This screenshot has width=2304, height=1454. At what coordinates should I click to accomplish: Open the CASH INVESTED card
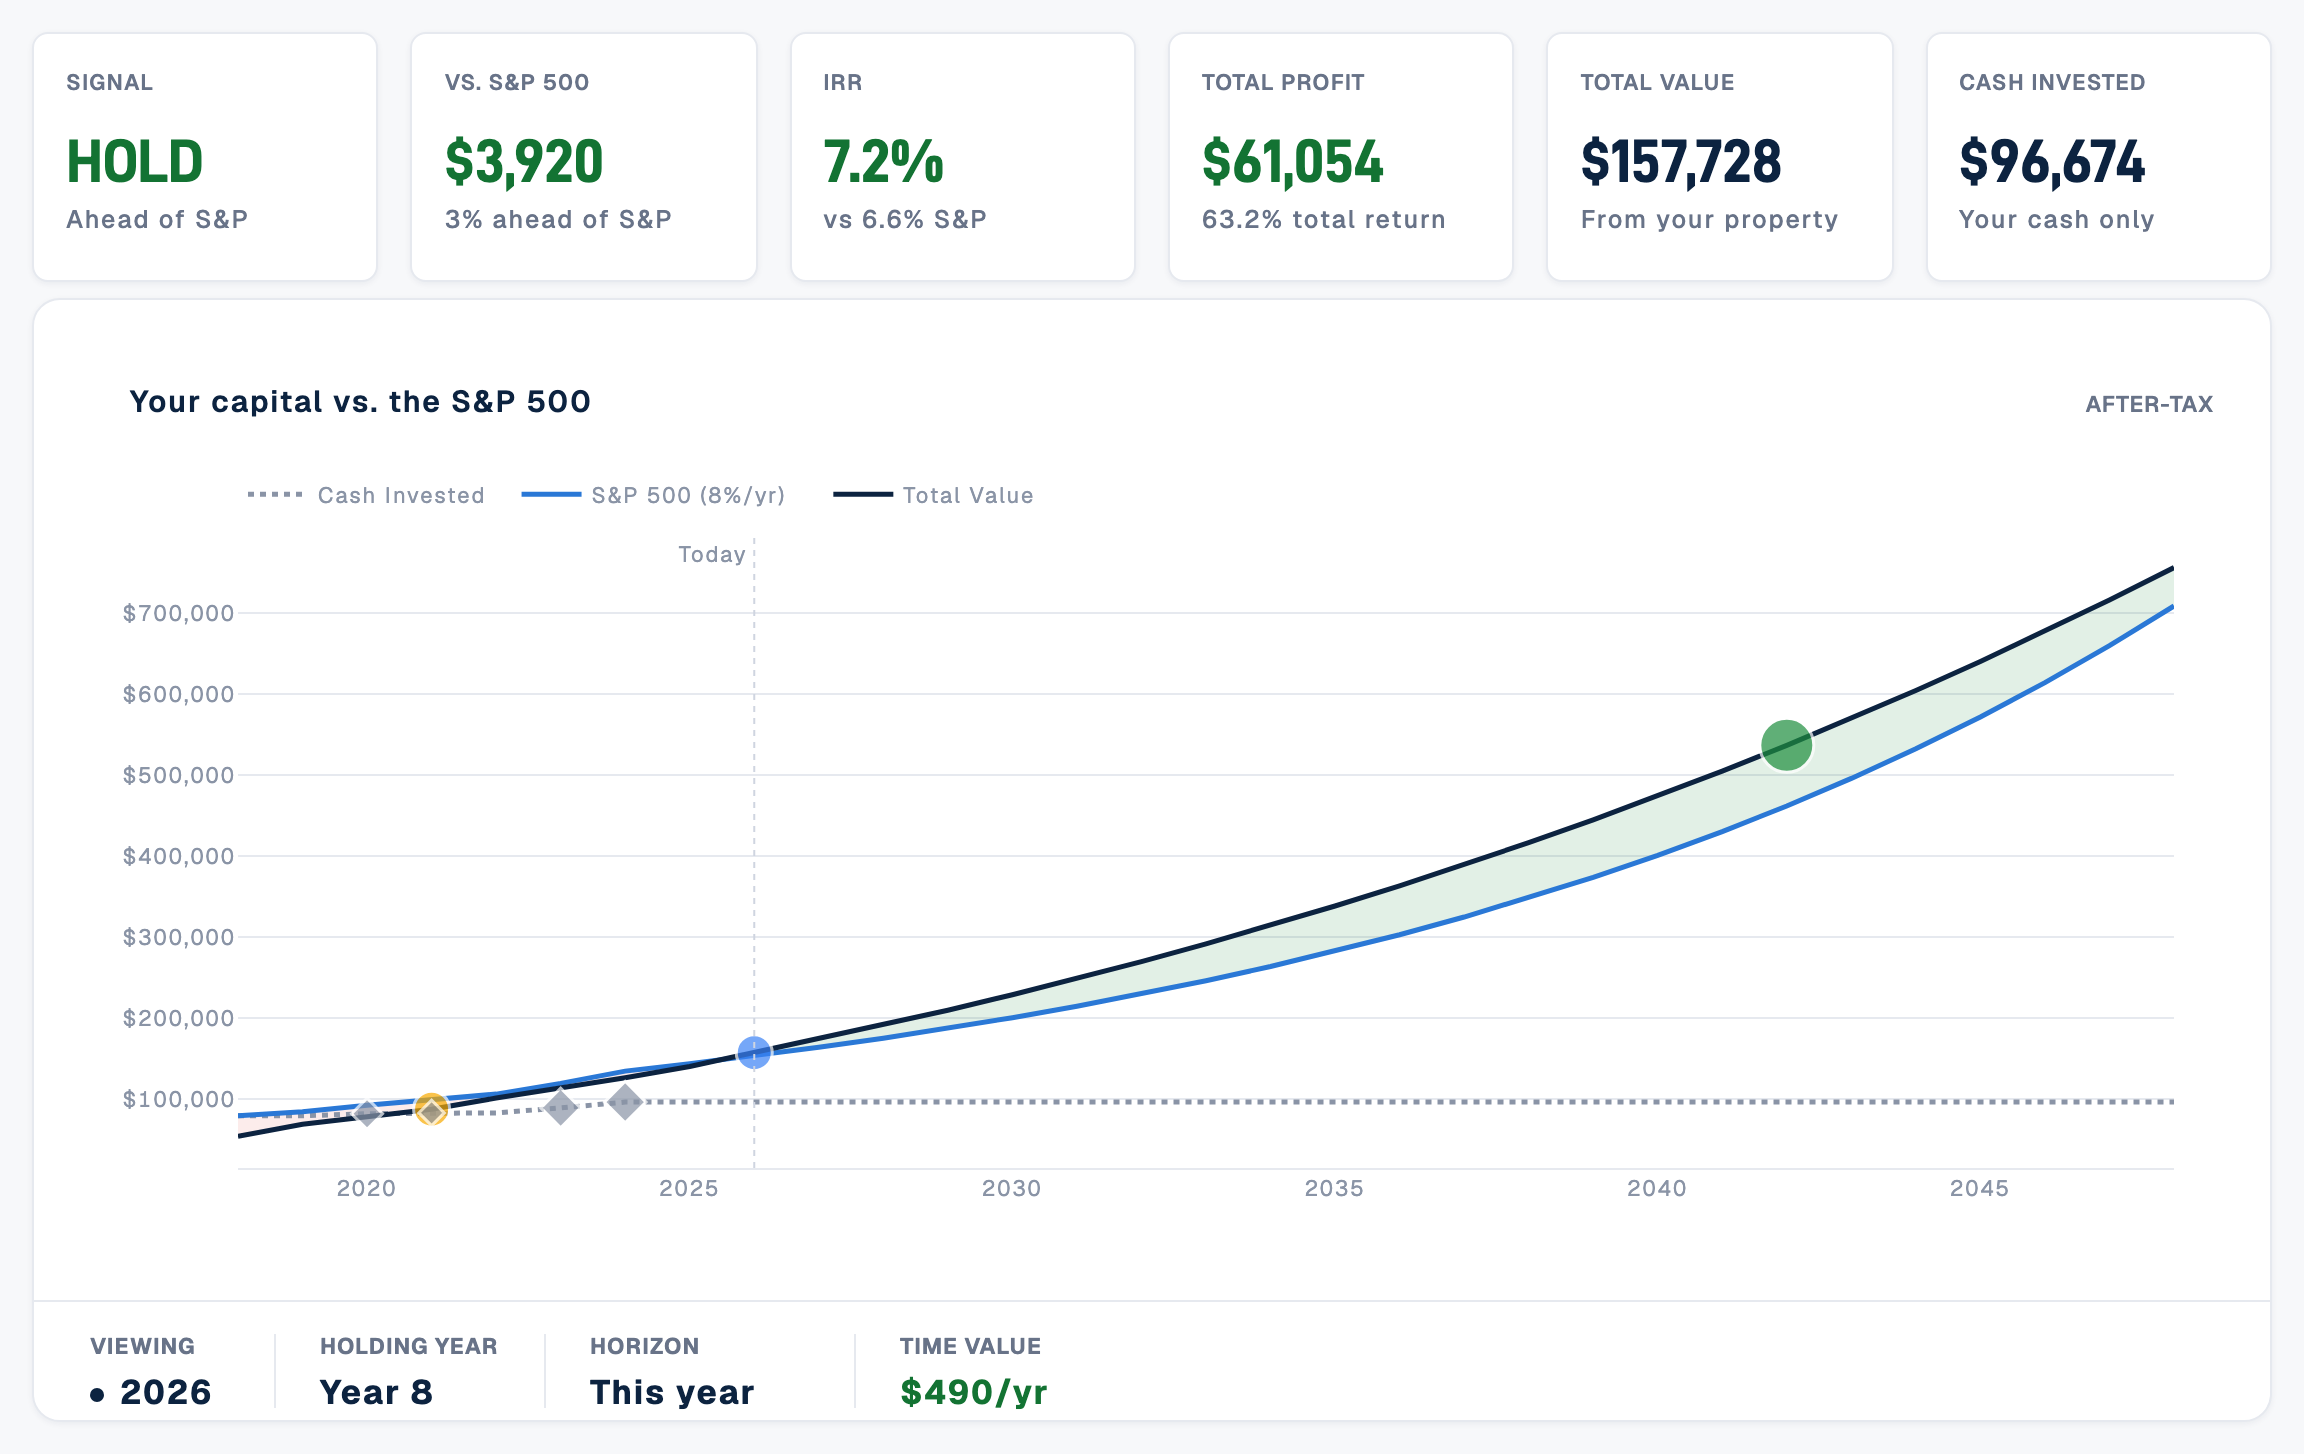click(x=2099, y=157)
